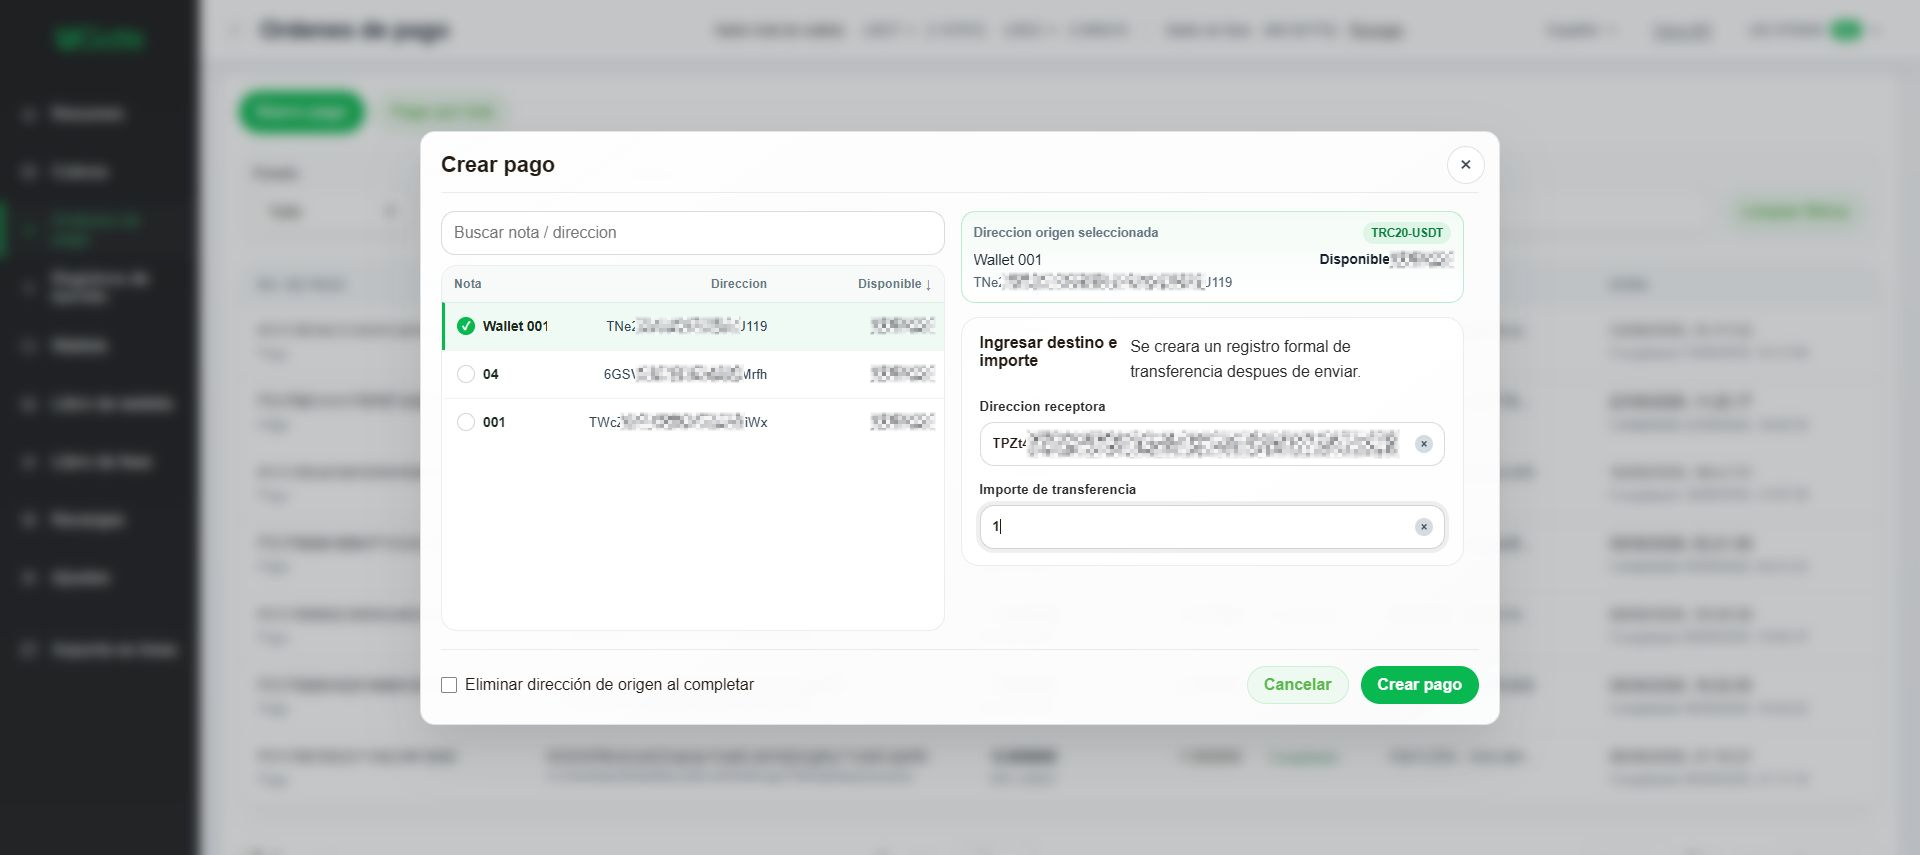Select the 04 wallet radio button
Image resolution: width=1920 pixels, height=855 pixels.
click(x=466, y=374)
